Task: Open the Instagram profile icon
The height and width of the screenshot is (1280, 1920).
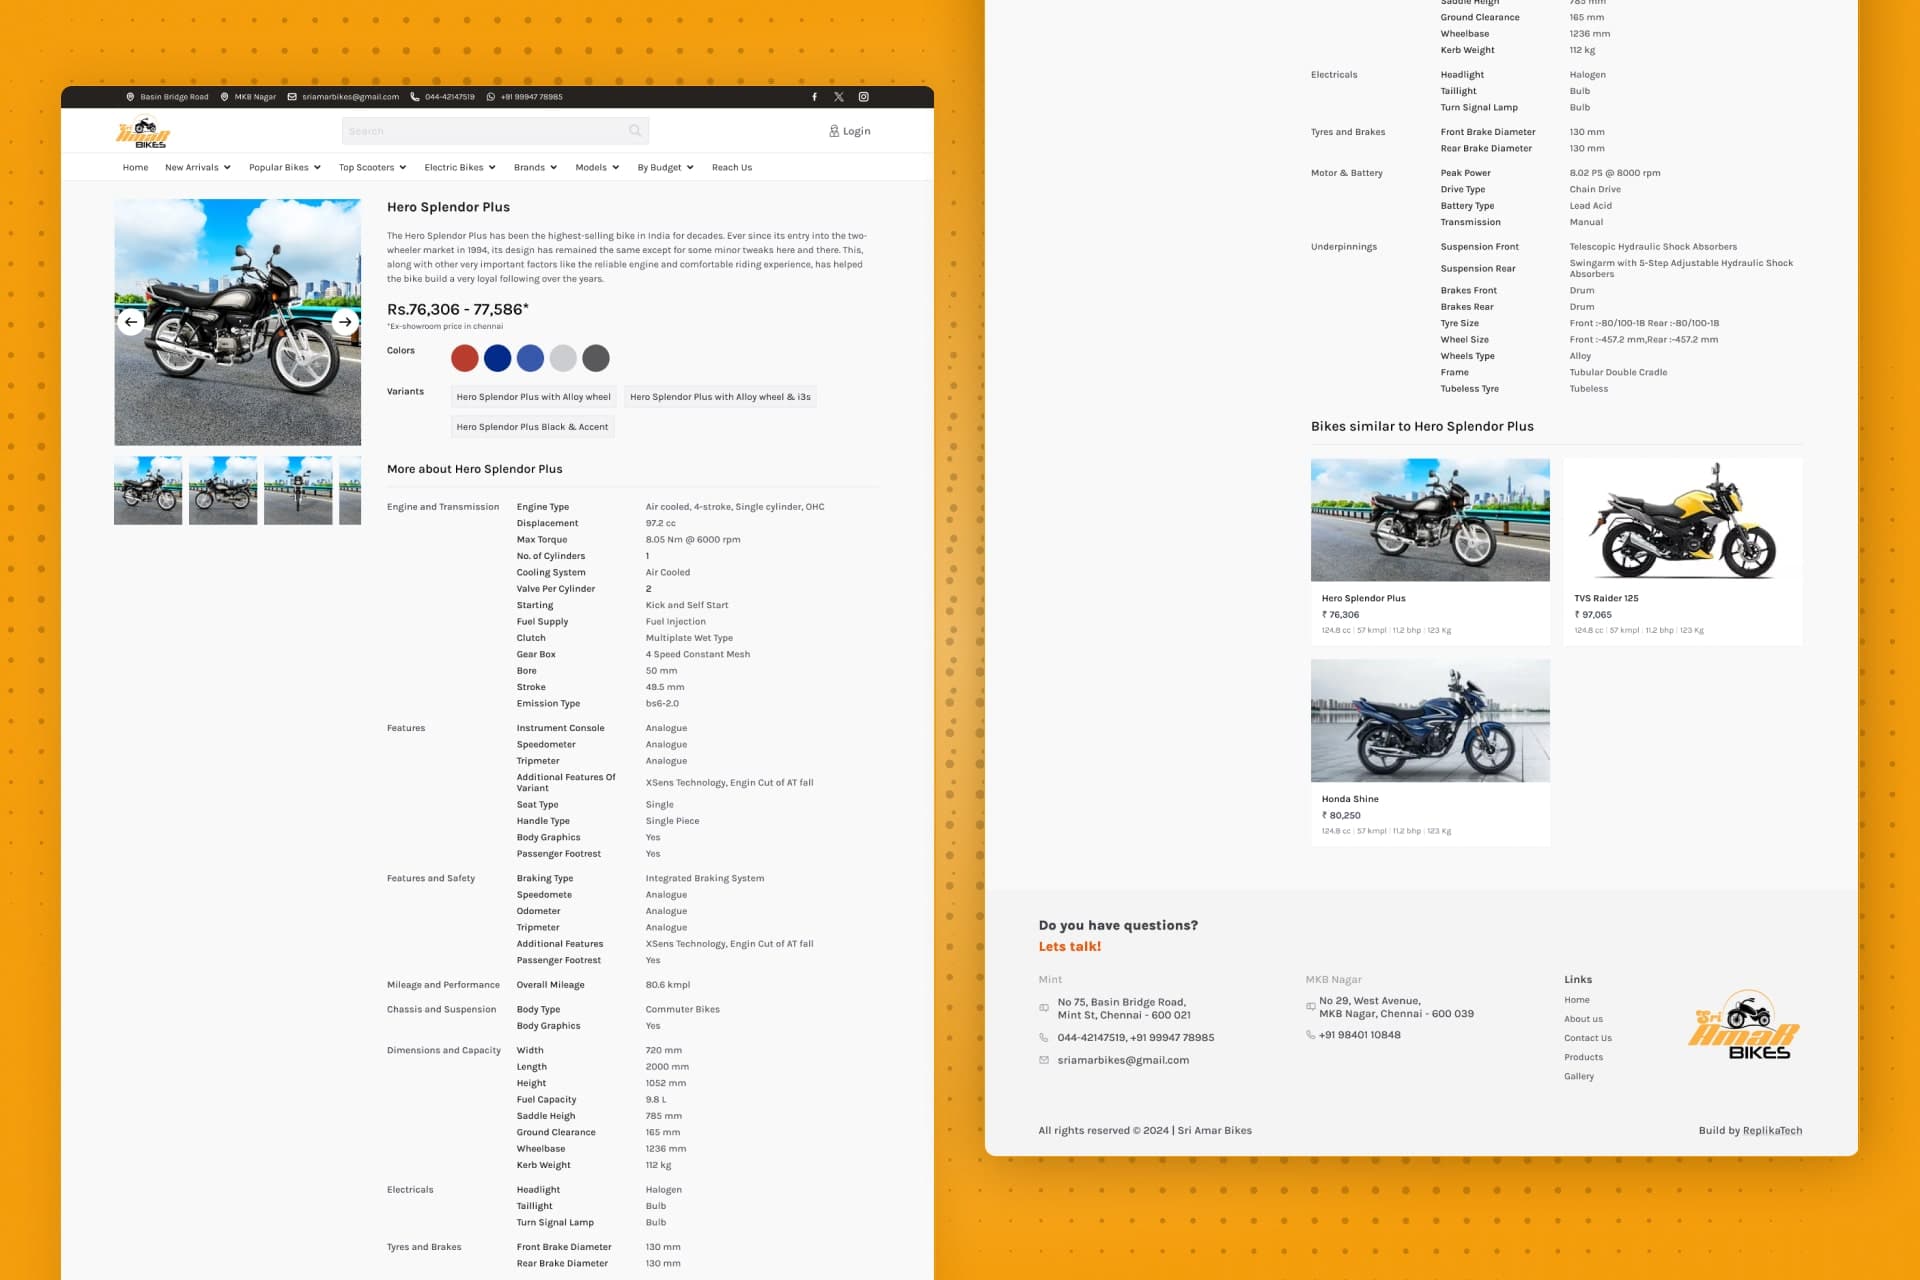Action: click(864, 96)
